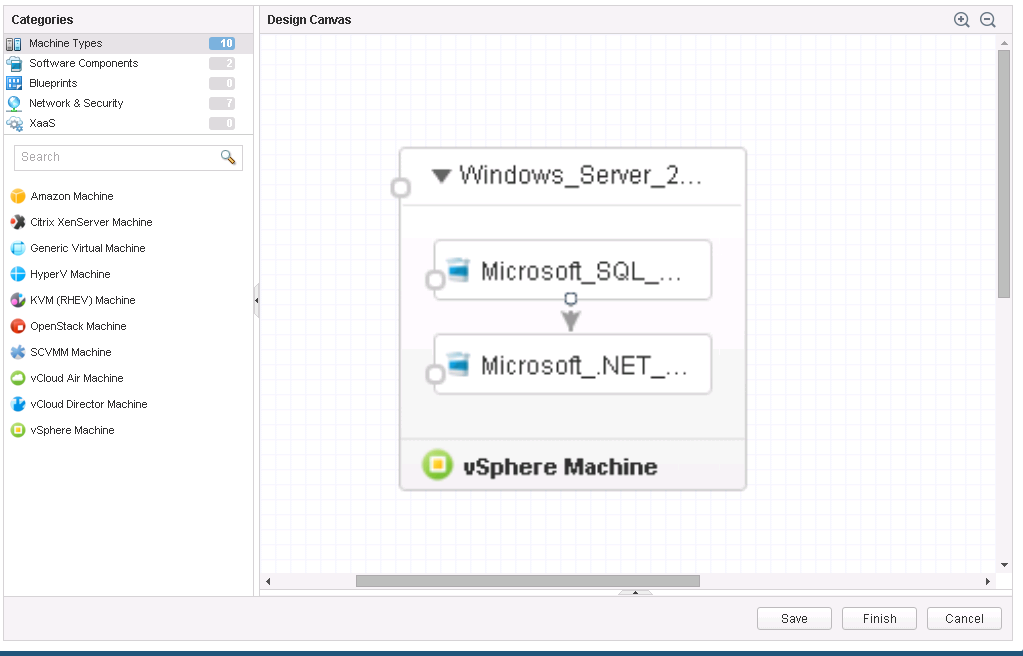Click the vSphere Machine icon in list
This screenshot has height=656, width=1023.
[x=18, y=430]
